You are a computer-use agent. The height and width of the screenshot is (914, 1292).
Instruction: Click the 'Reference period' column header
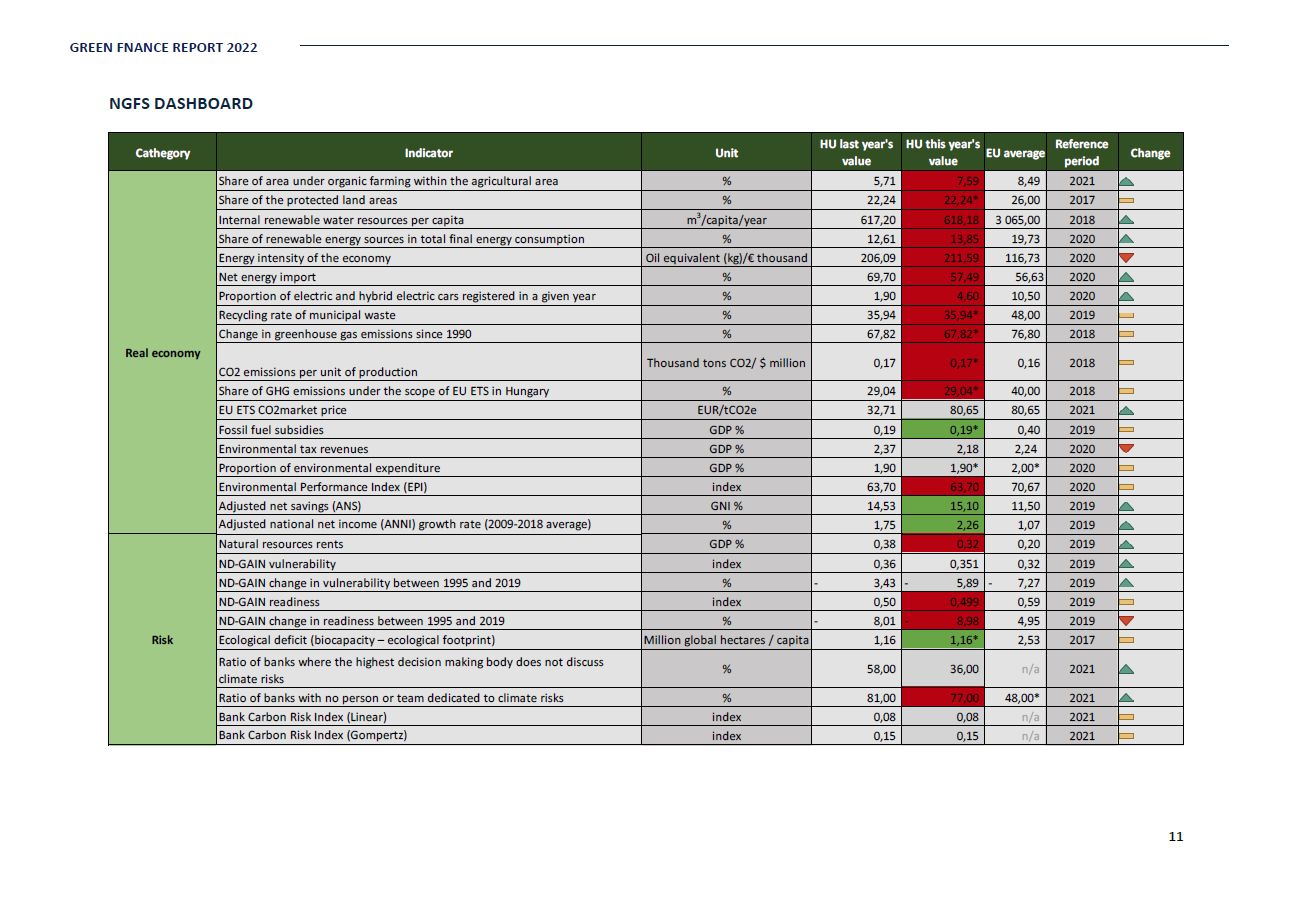point(1082,153)
